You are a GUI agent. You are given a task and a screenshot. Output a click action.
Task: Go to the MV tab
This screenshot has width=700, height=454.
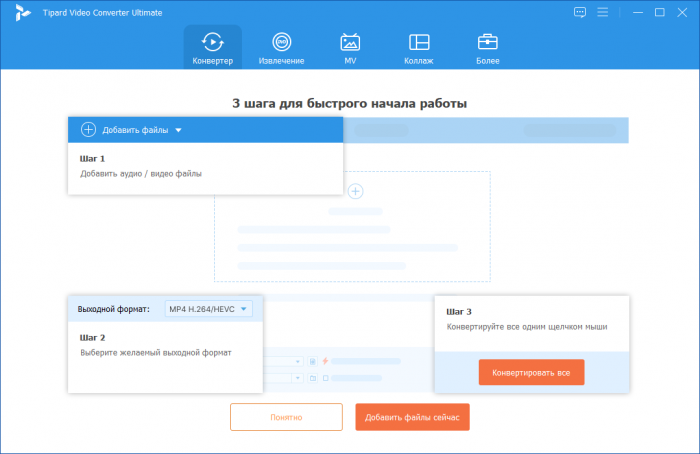[350, 48]
